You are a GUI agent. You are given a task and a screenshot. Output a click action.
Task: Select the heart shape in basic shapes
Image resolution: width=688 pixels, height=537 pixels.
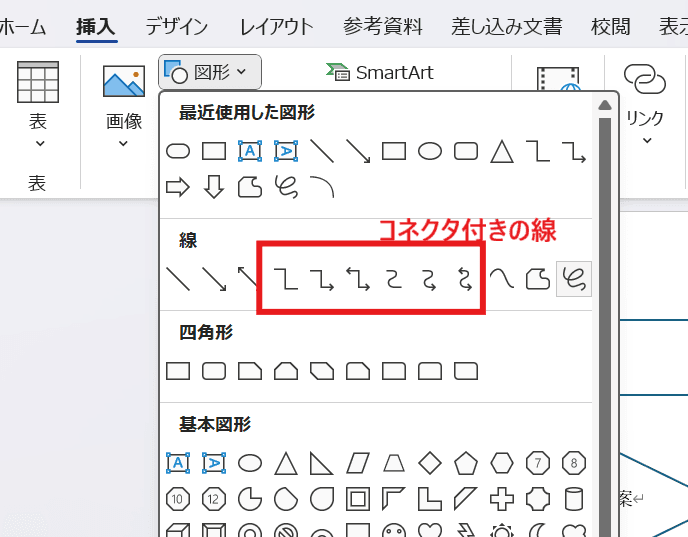tap(430, 531)
